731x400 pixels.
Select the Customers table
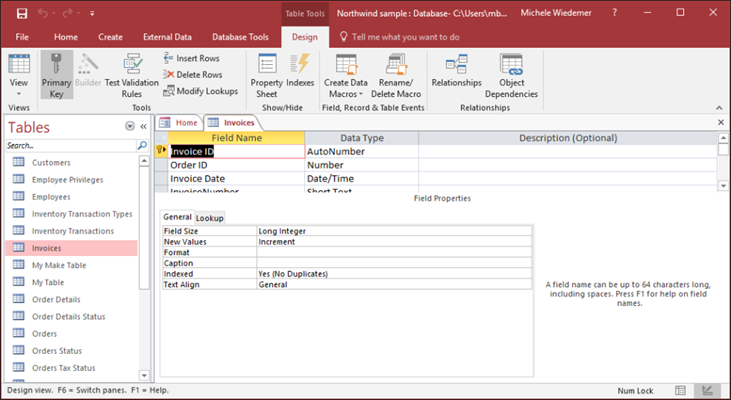(71, 162)
